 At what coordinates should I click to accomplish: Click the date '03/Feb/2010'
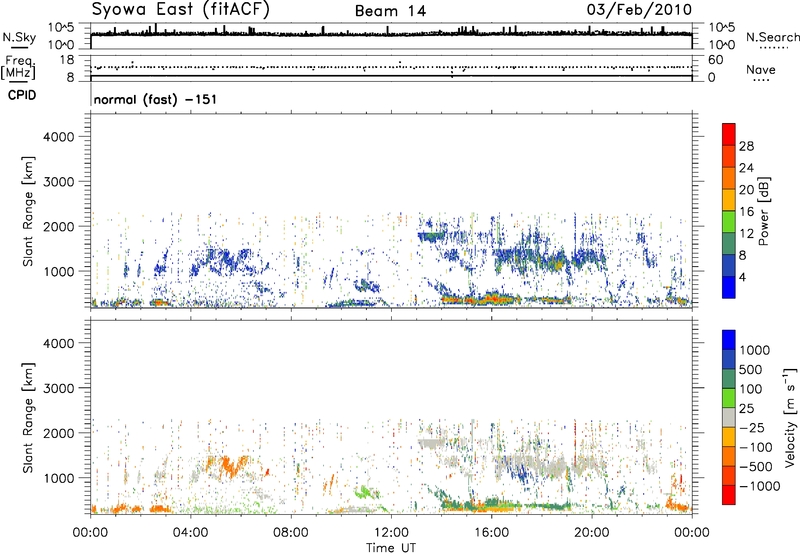pyautogui.click(x=639, y=10)
